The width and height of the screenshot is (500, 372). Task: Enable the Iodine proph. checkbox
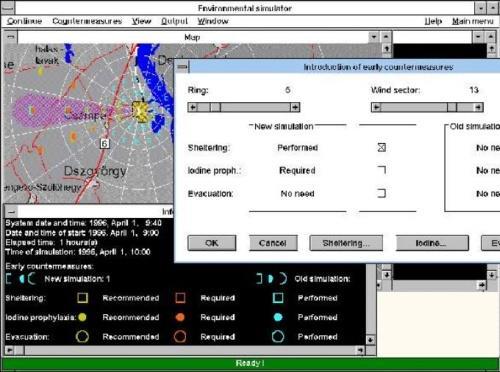tap(382, 170)
